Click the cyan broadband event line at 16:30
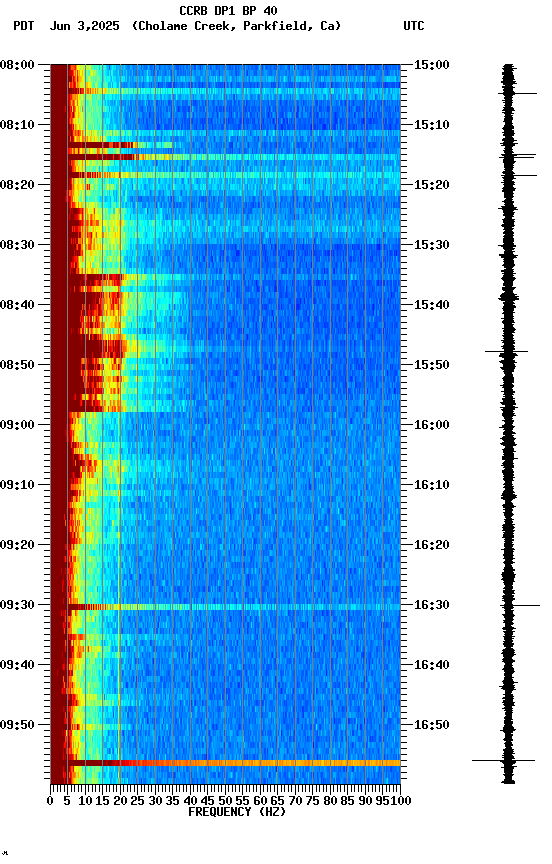The height and width of the screenshot is (864, 552). pyautogui.click(x=234, y=607)
